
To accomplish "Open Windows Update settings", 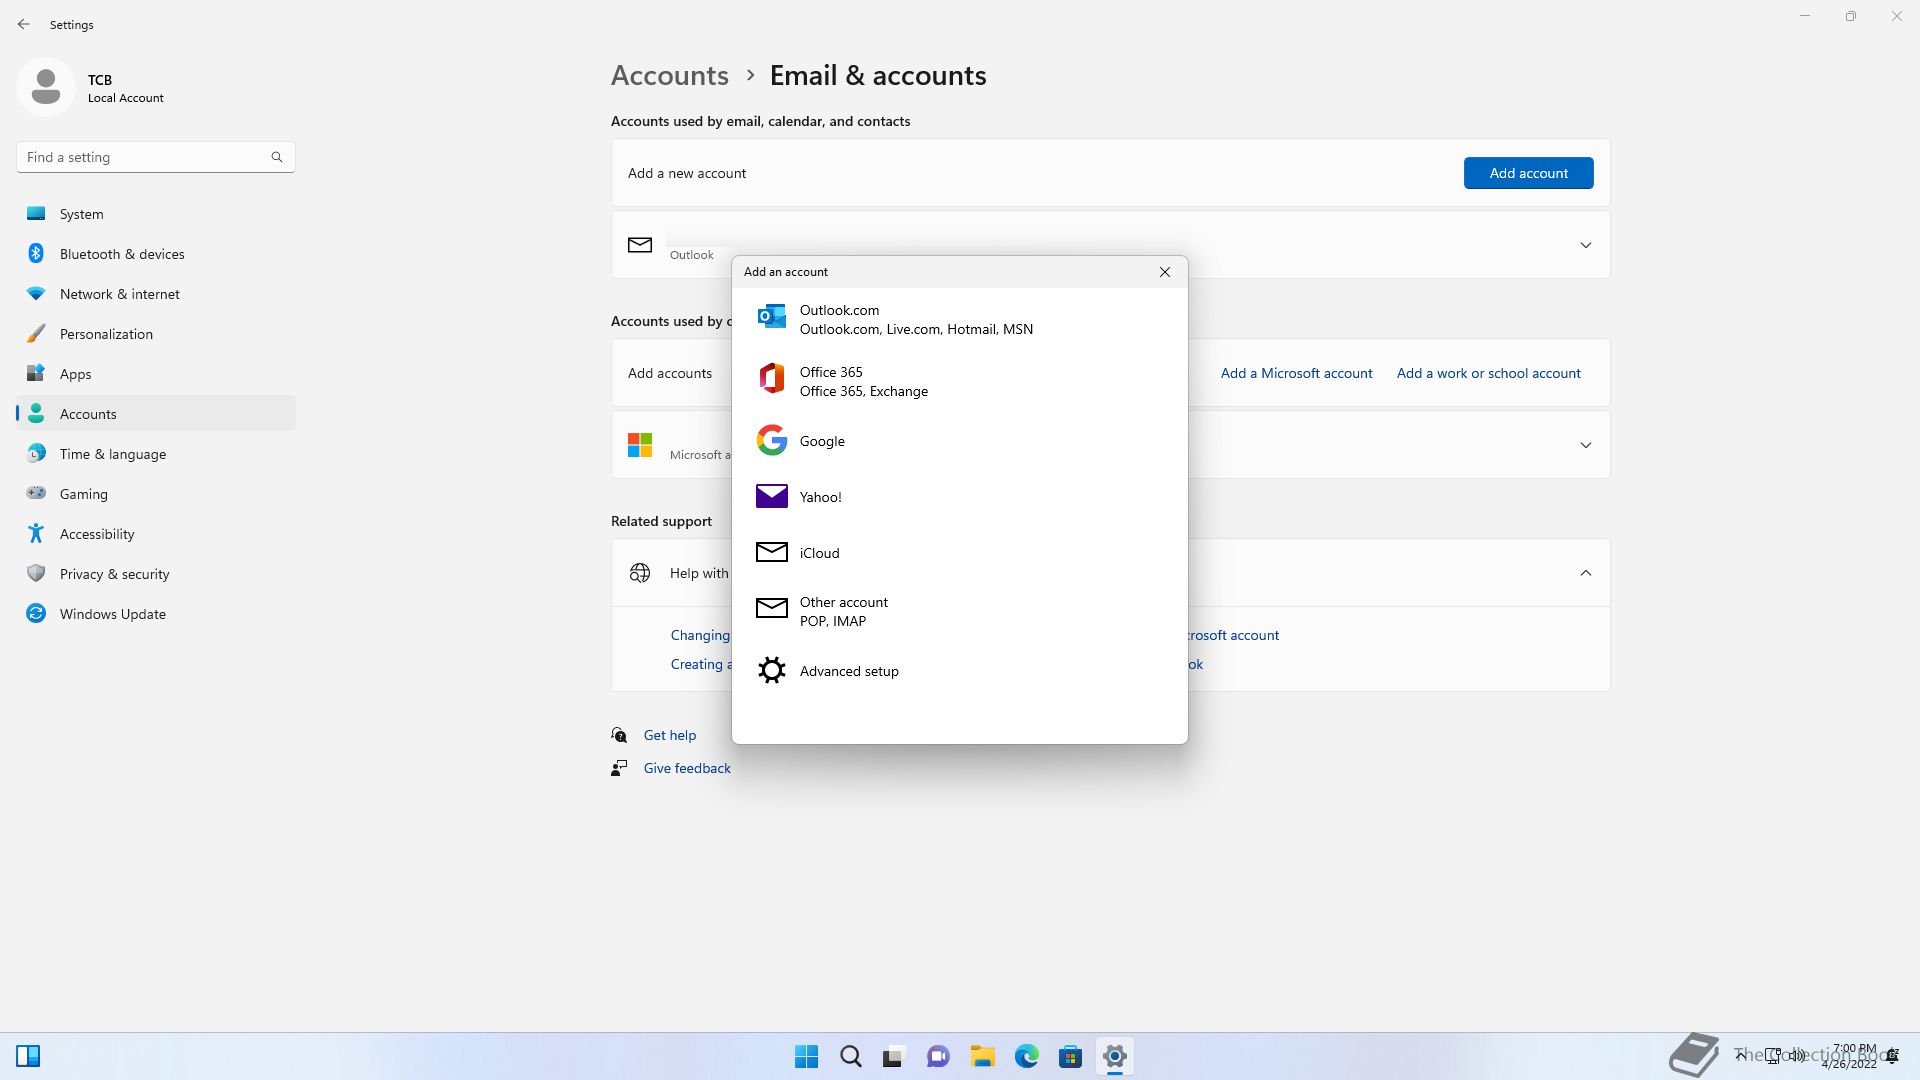I will (x=156, y=614).
